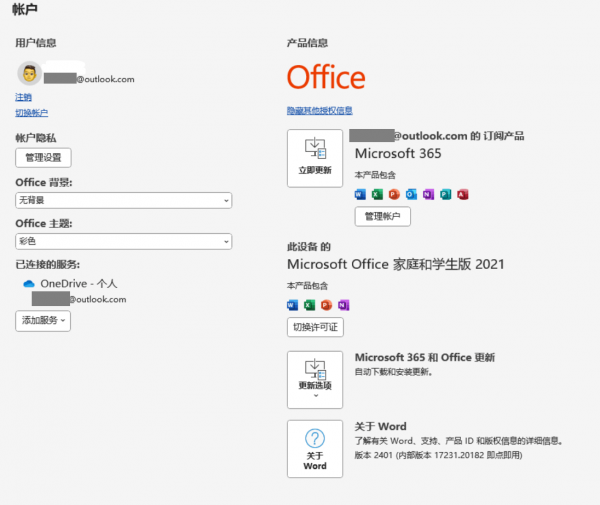Click the 切换帐户 switch account link
This screenshot has height=505, width=600.
(x=31, y=113)
